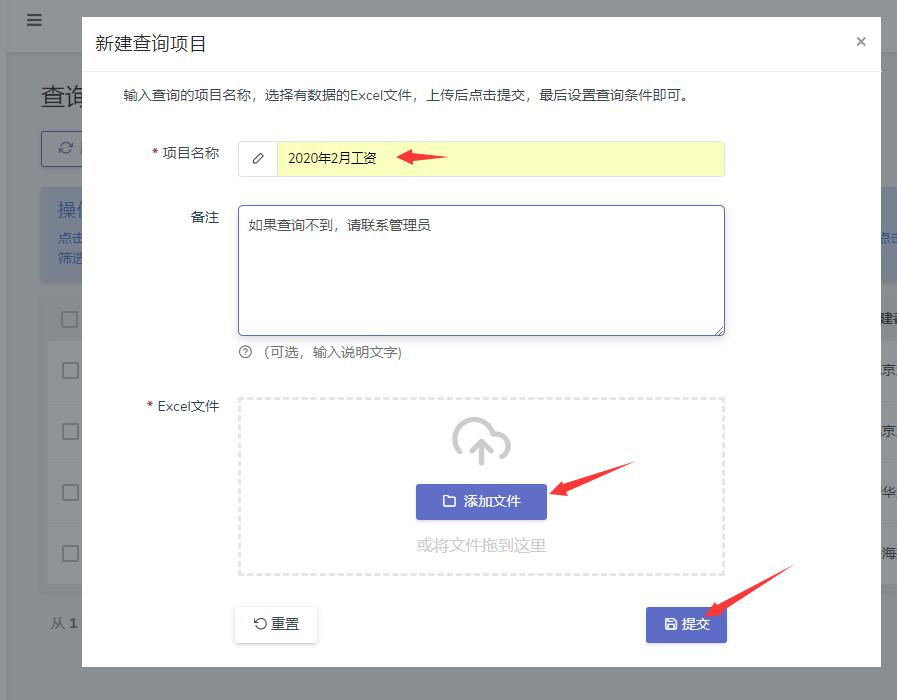
Task: Open the hamburger menu in top bar
Action: click(34, 20)
